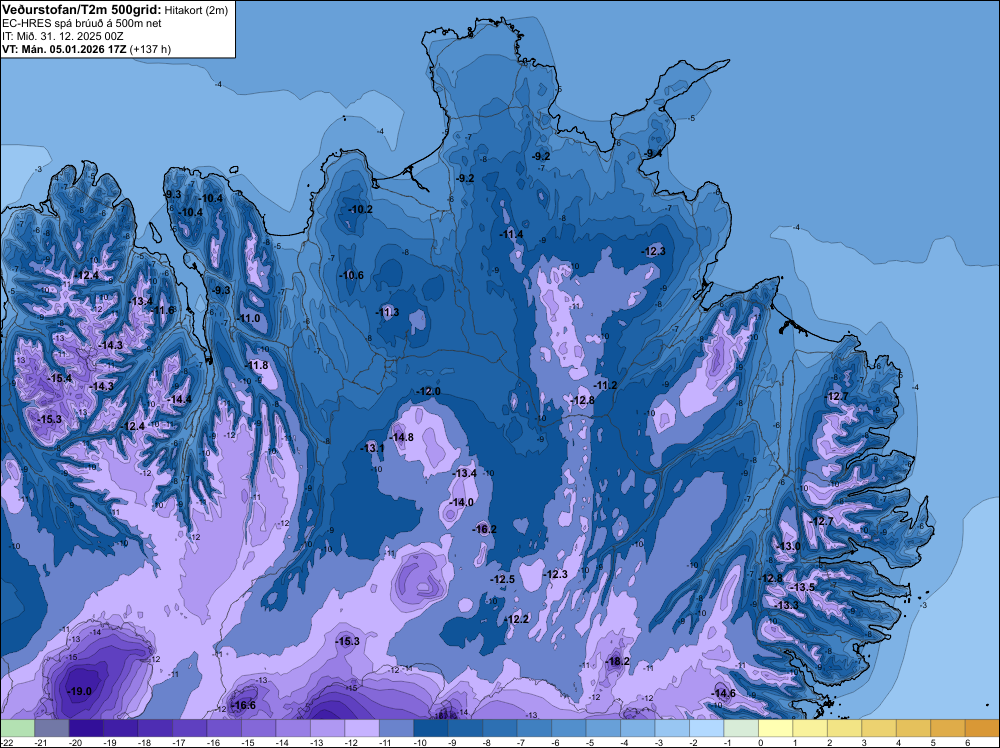Click the -19.0 temperature label
Image resolution: width=1000 pixels, height=748 pixels.
80,691
